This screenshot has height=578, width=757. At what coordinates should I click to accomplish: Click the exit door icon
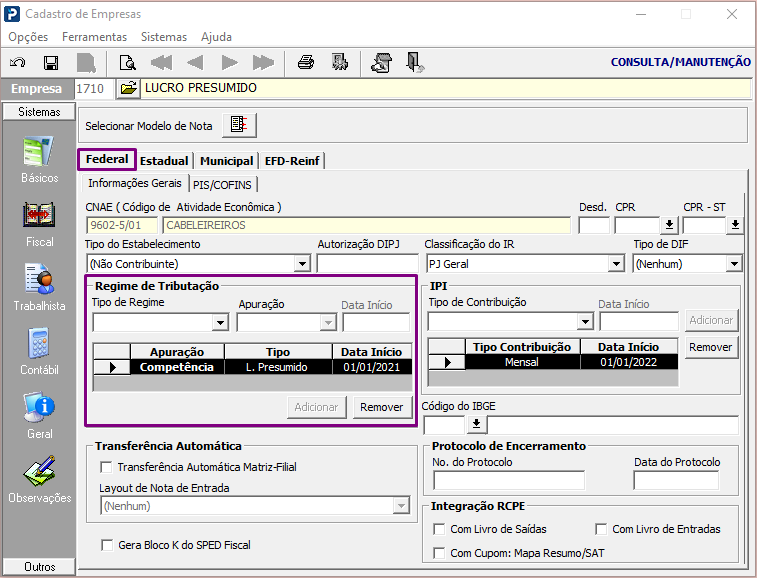click(x=415, y=63)
